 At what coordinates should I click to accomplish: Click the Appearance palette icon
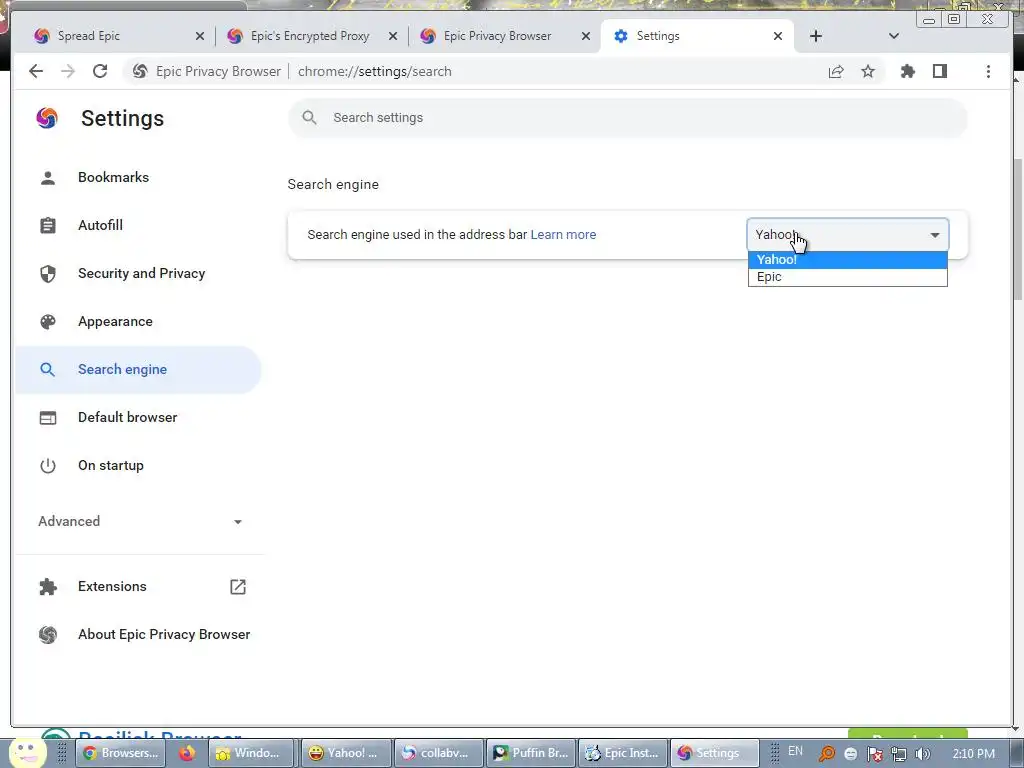[x=48, y=321]
